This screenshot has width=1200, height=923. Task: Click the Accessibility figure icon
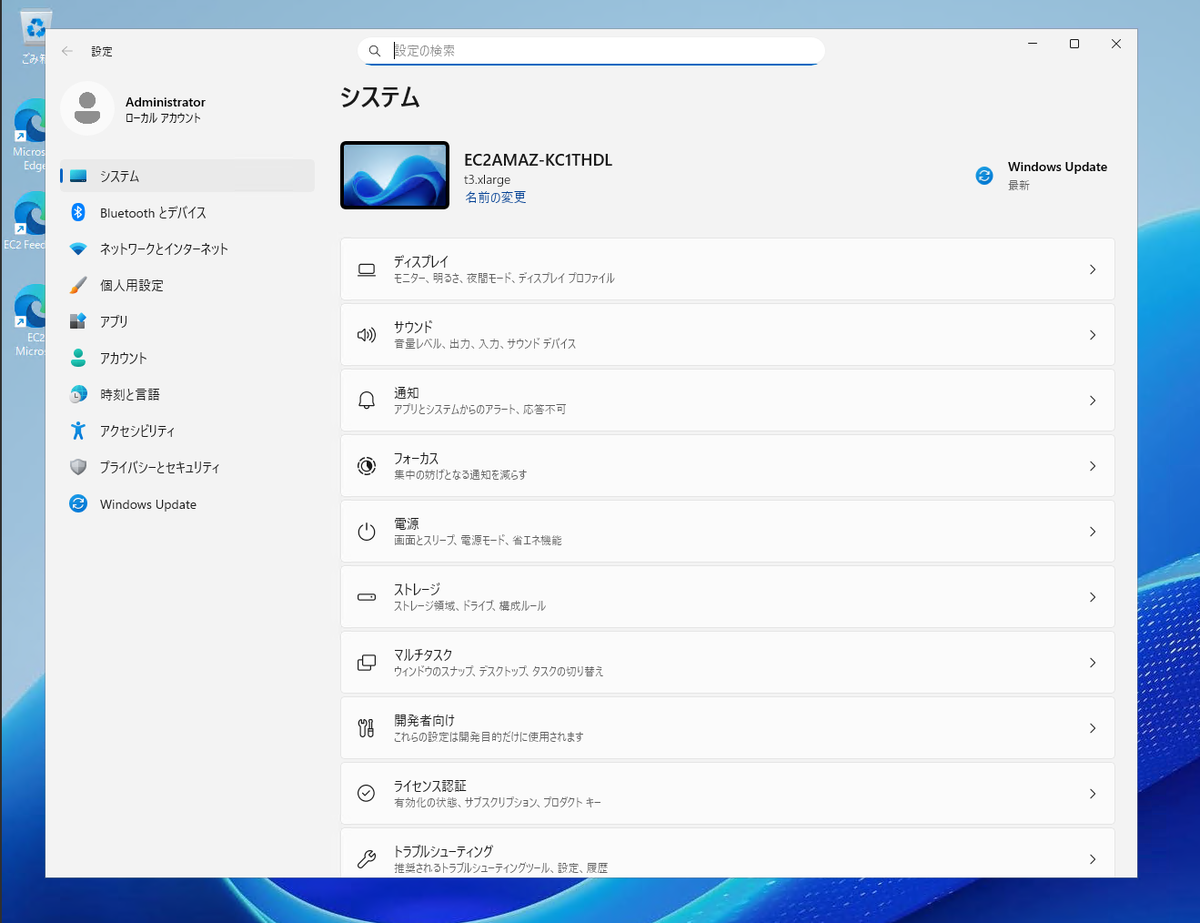coord(78,431)
